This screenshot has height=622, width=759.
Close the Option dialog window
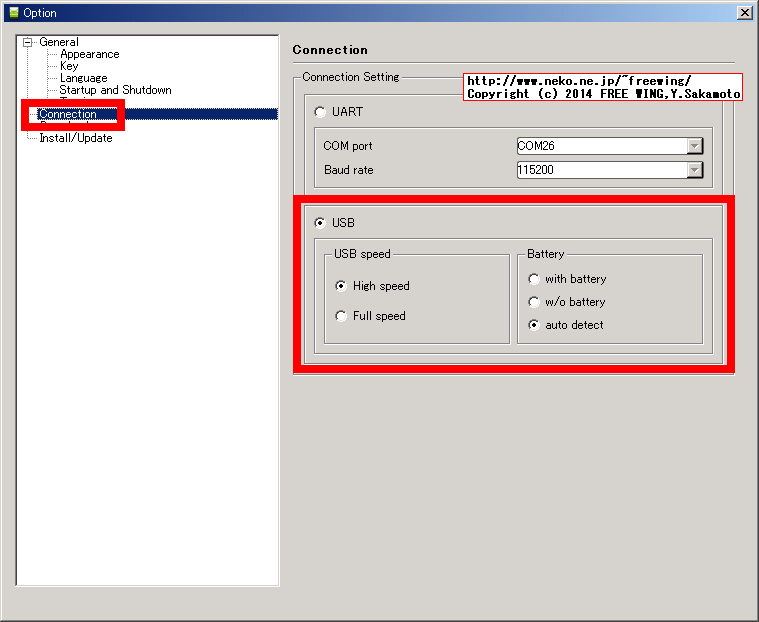click(744, 13)
